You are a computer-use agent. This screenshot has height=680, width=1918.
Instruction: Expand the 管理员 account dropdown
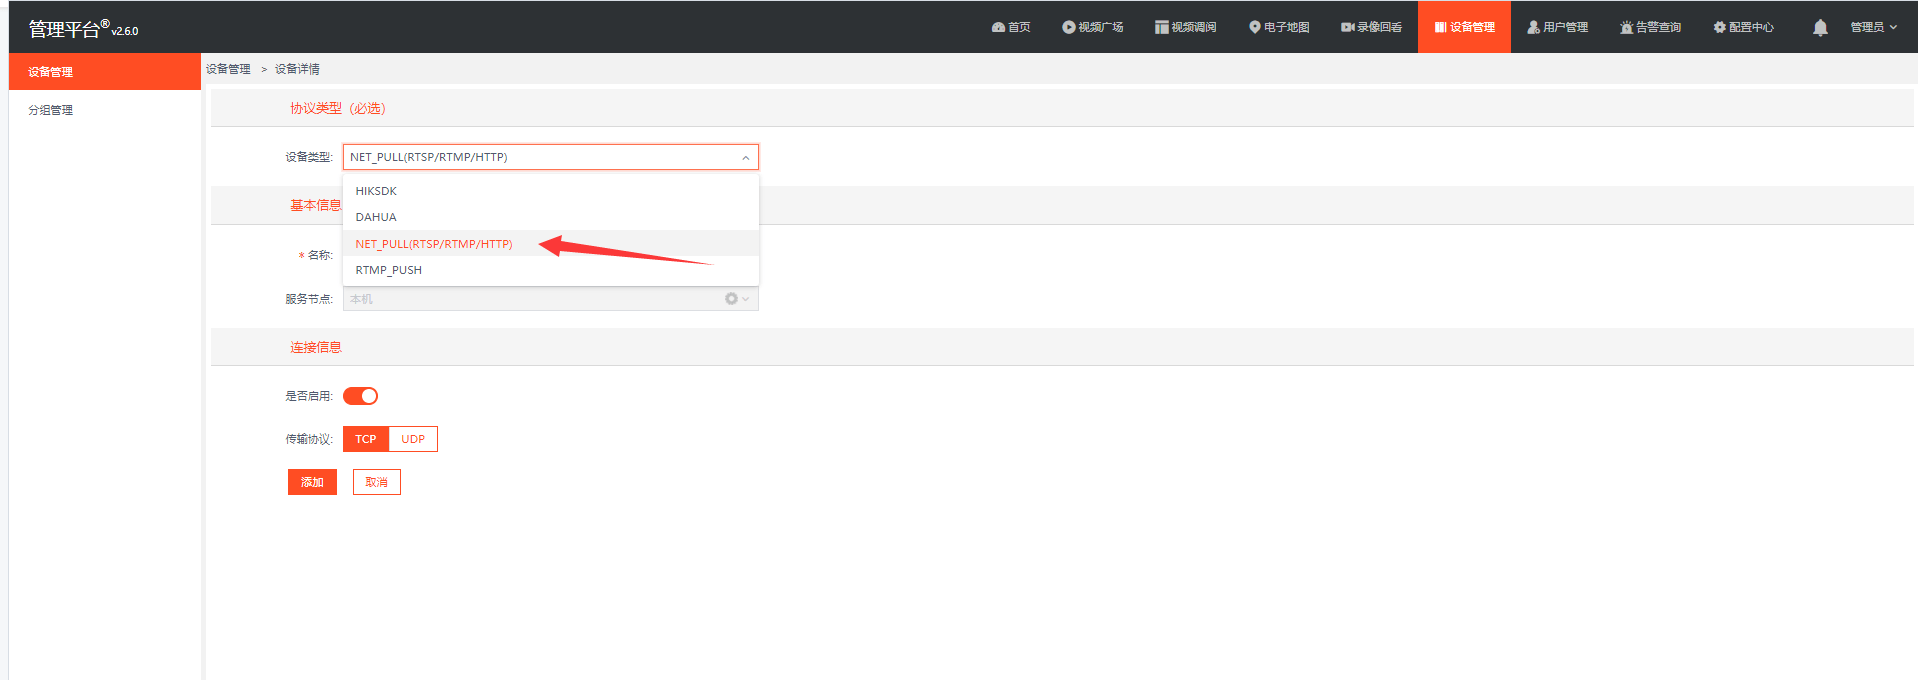tap(1874, 27)
